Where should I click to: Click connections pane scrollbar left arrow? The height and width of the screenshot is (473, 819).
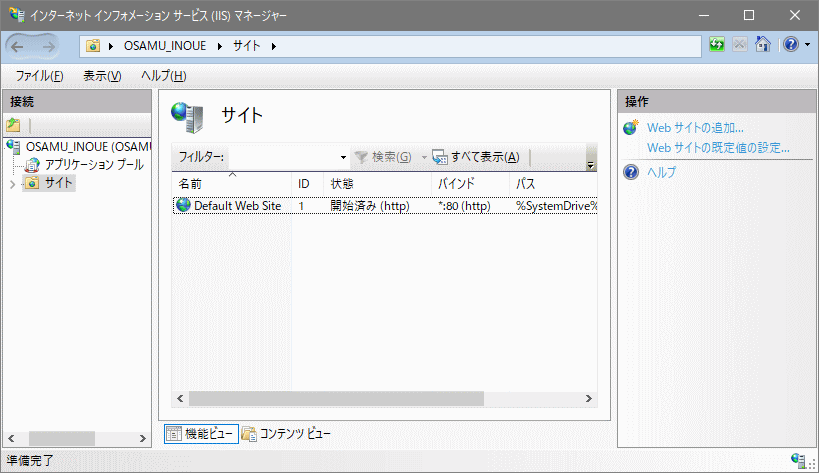click(x=11, y=439)
